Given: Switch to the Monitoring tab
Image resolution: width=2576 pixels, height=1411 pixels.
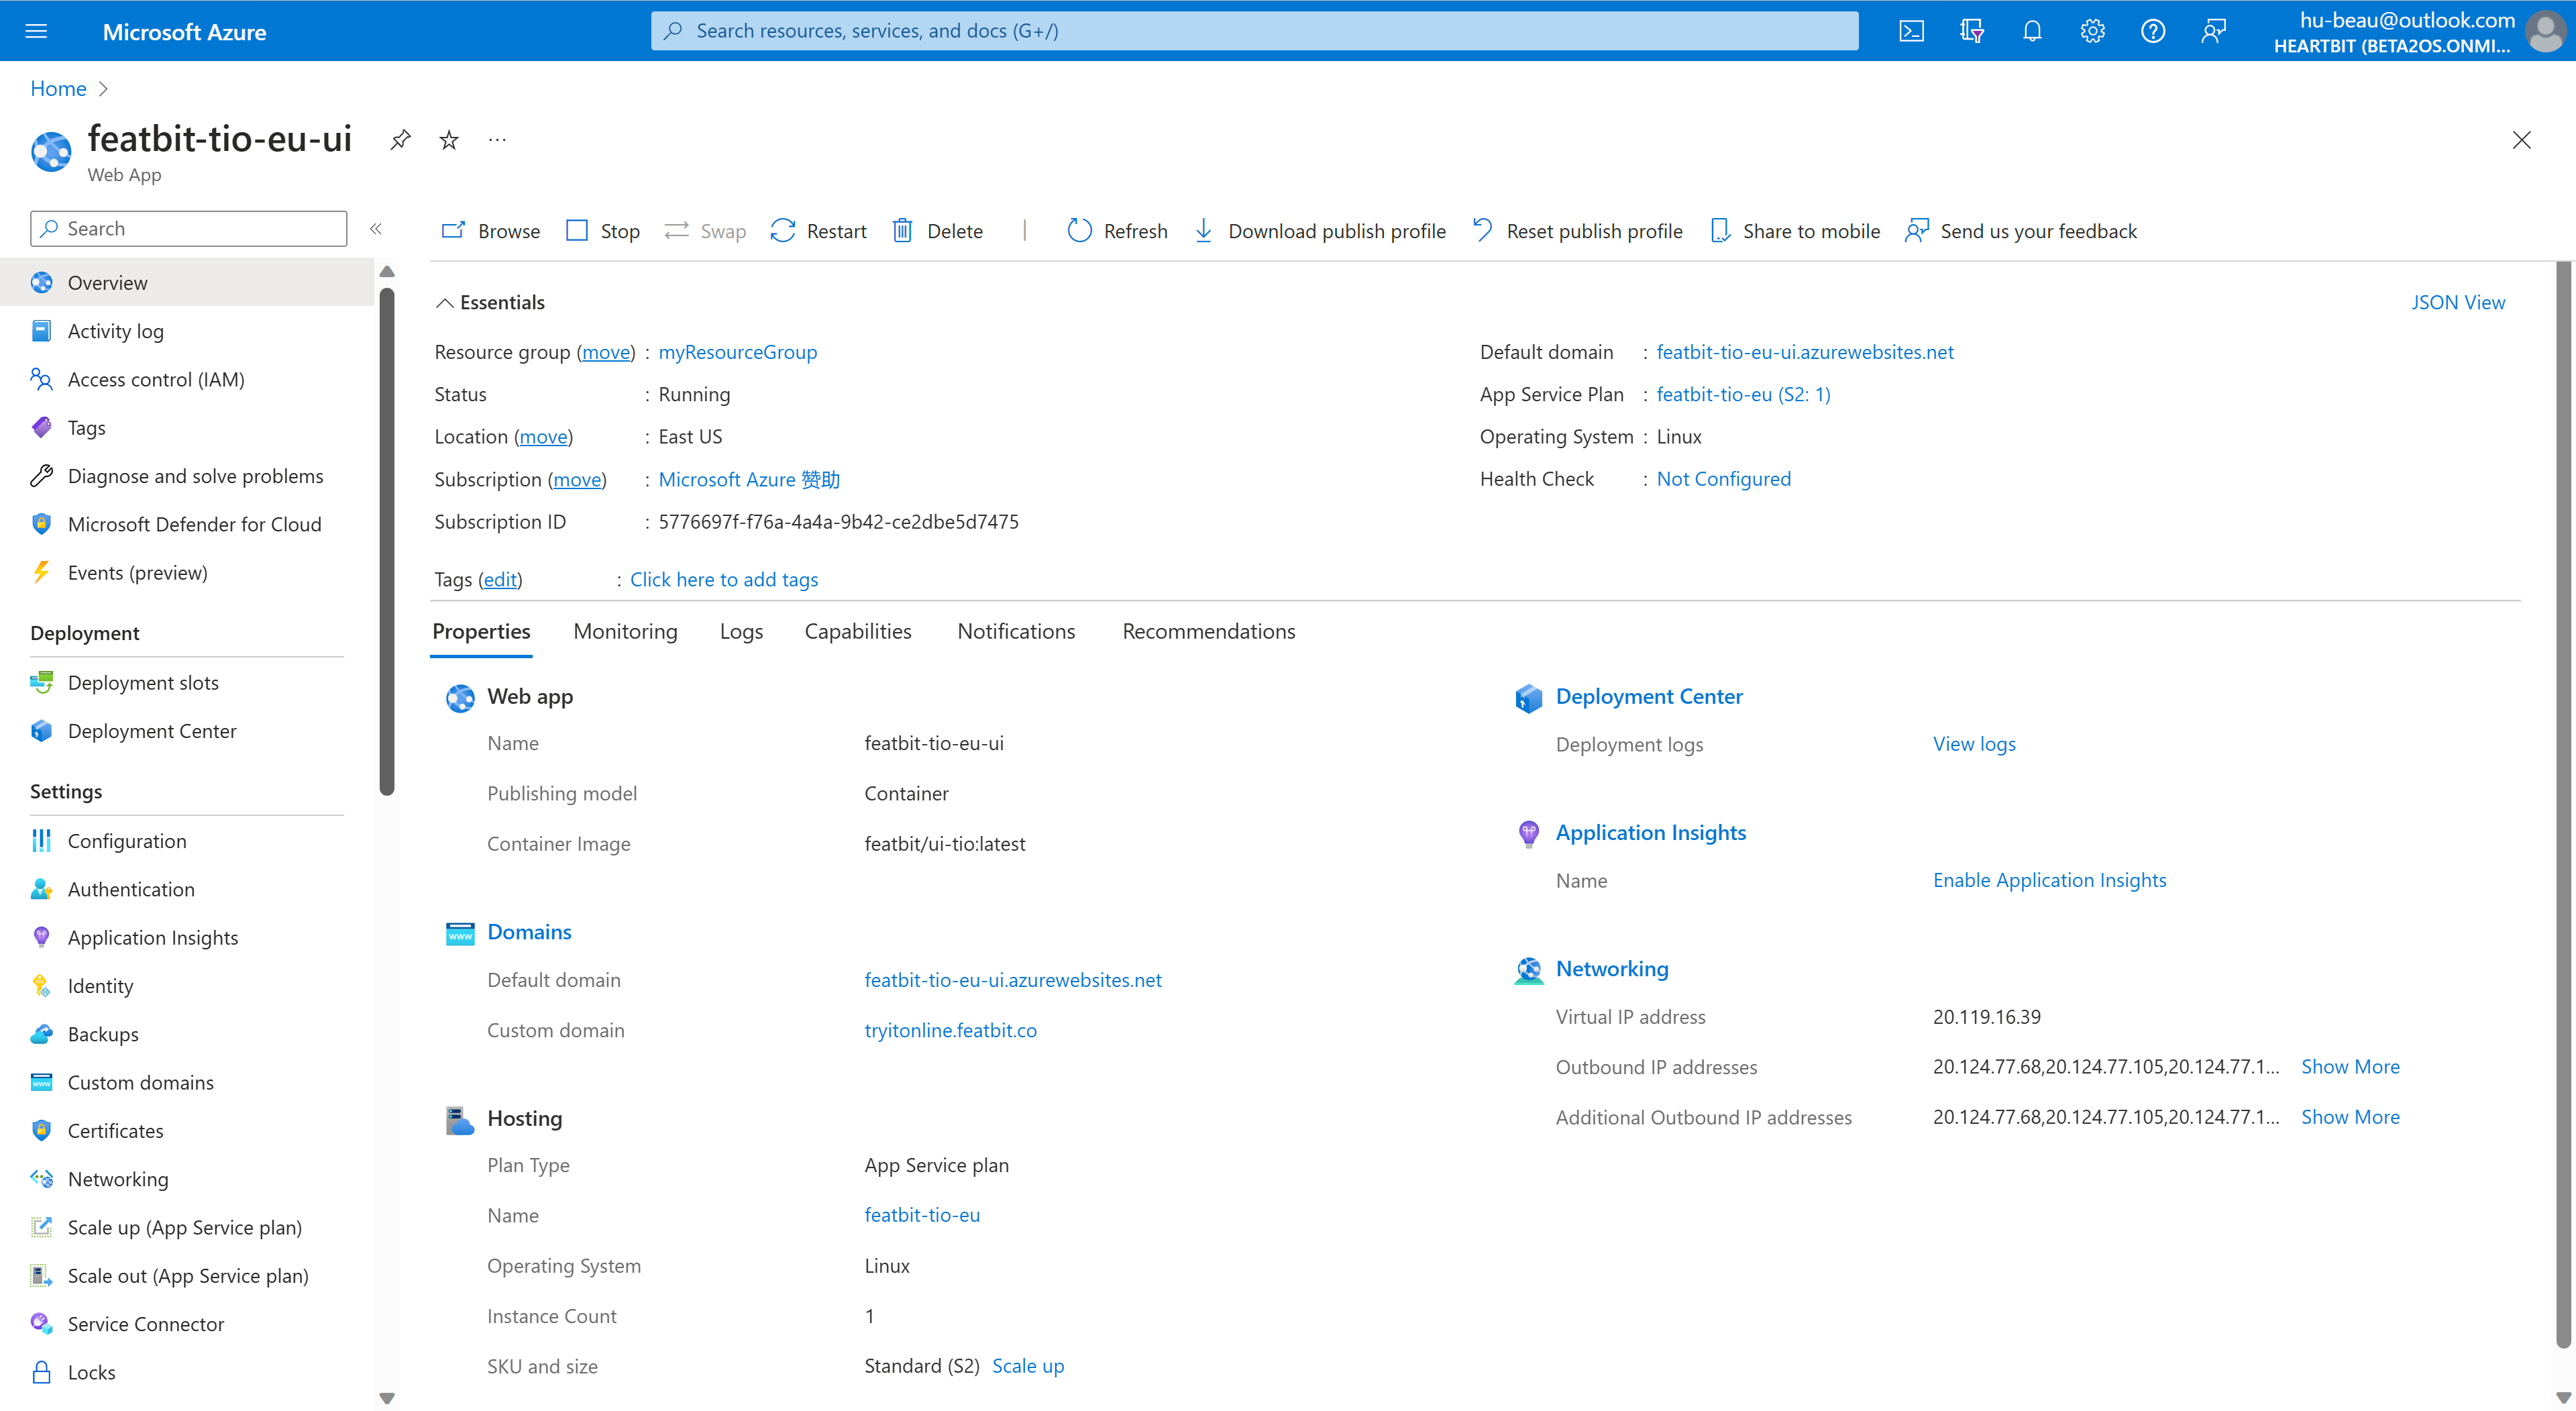Looking at the screenshot, I should (625, 631).
